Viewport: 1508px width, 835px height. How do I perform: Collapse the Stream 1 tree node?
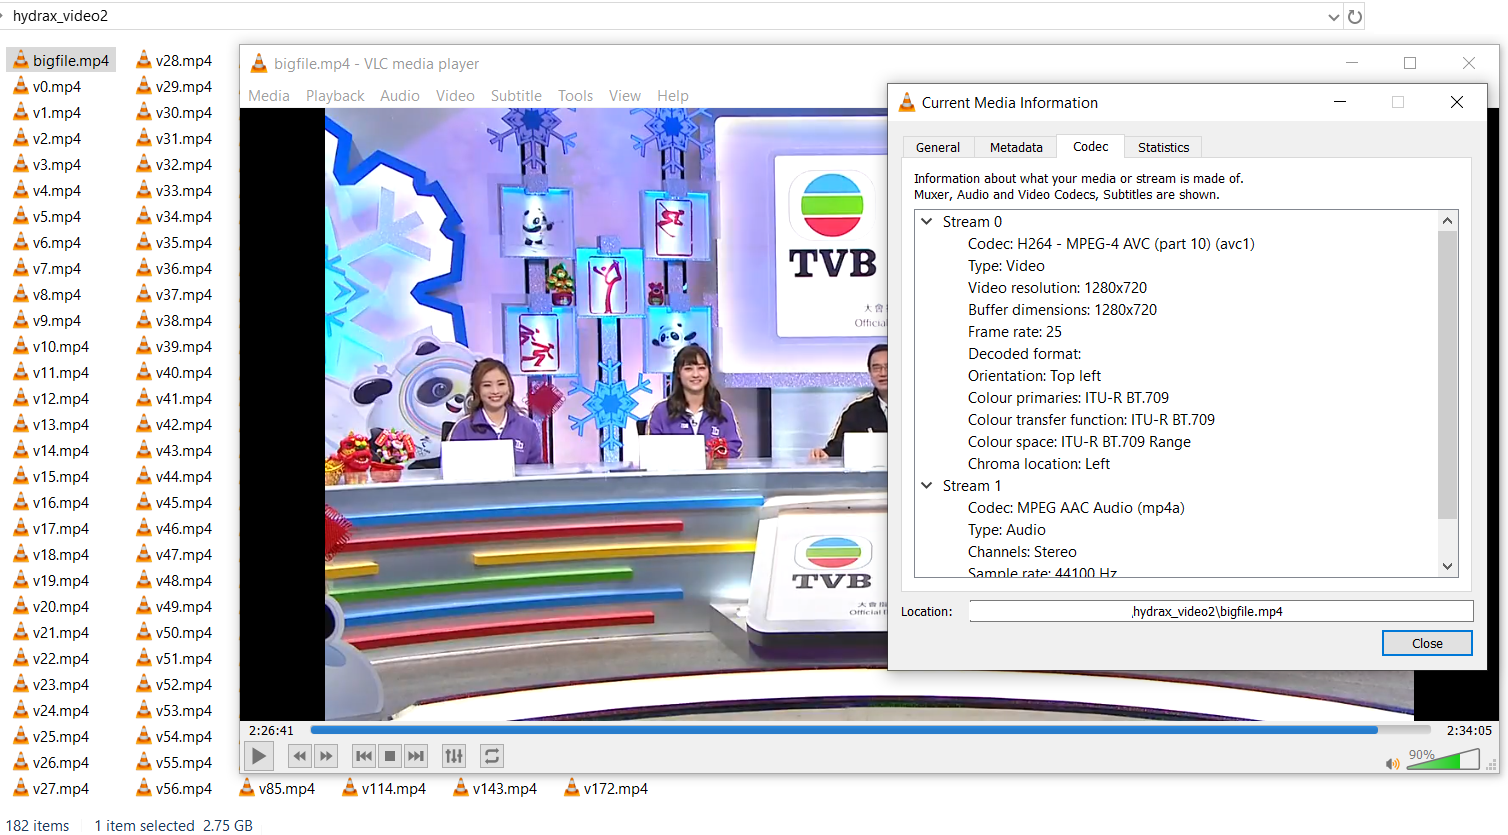tap(927, 485)
